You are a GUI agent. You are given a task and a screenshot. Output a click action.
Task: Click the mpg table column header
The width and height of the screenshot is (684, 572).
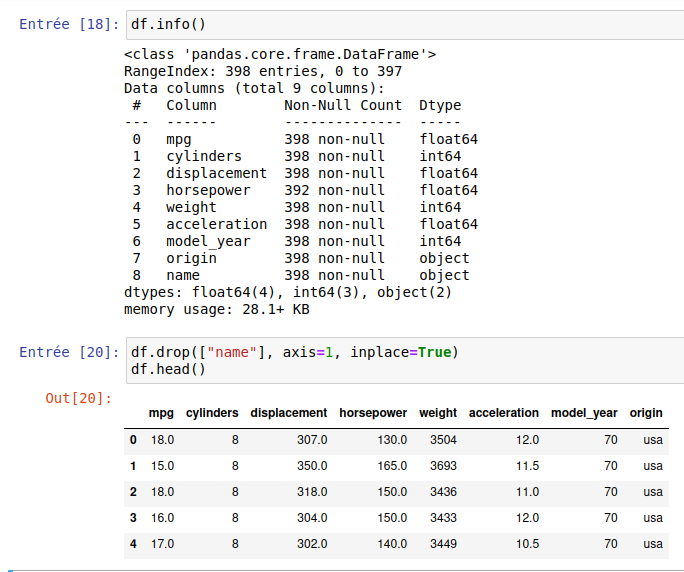click(161, 413)
